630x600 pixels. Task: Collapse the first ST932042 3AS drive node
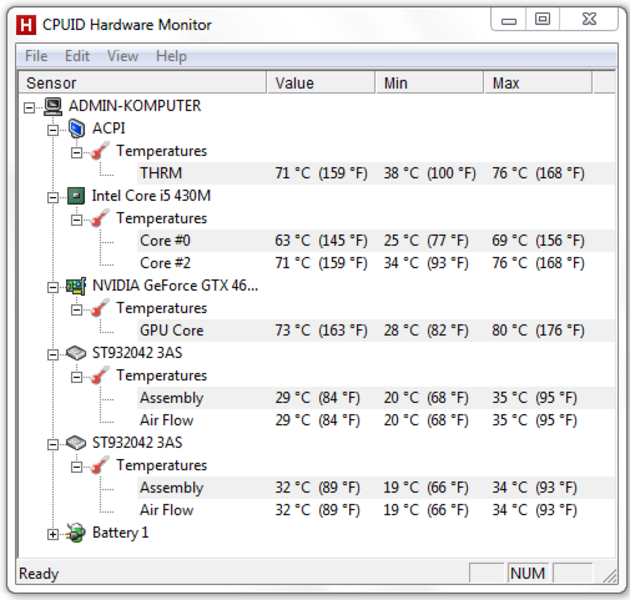click(53, 354)
